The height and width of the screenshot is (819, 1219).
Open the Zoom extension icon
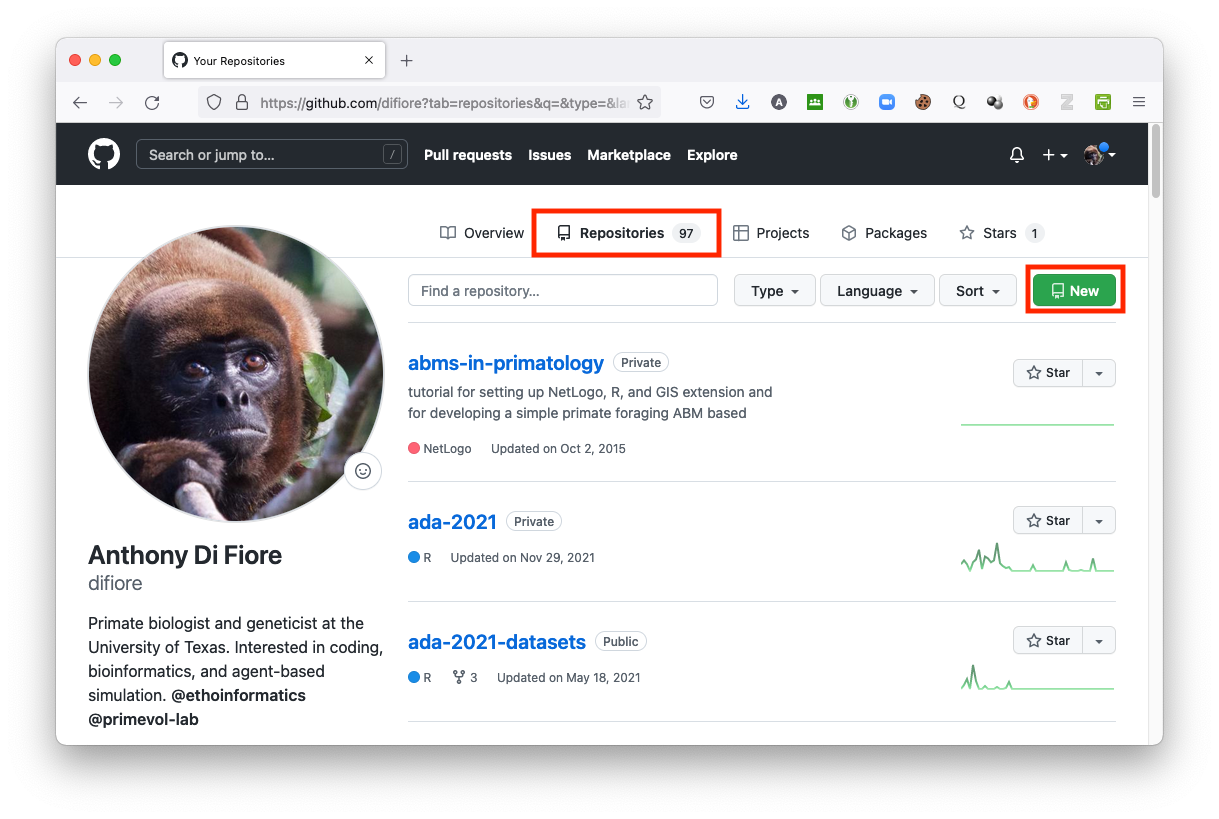886,102
